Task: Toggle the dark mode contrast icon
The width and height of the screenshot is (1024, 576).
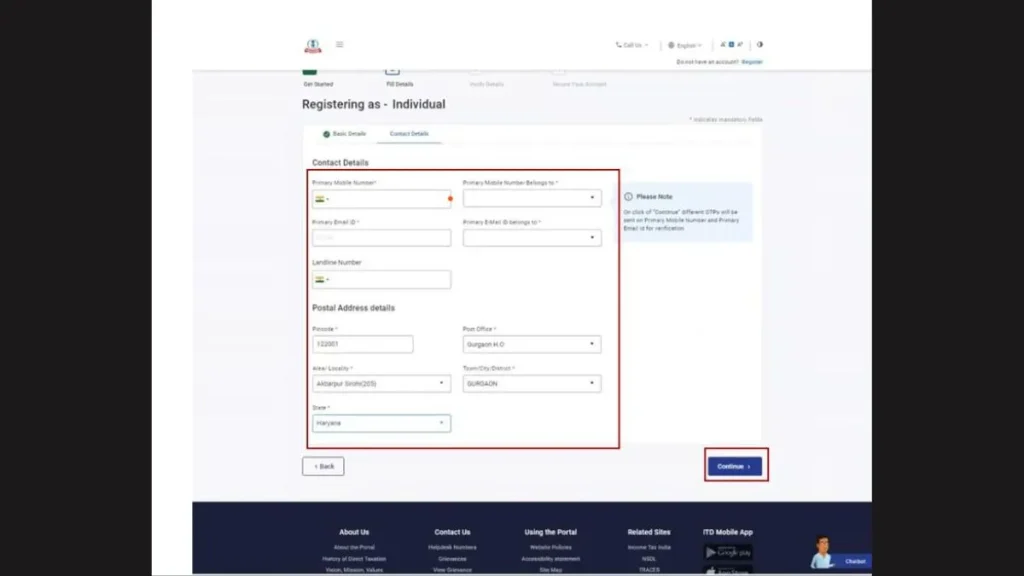Action: tap(760, 45)
